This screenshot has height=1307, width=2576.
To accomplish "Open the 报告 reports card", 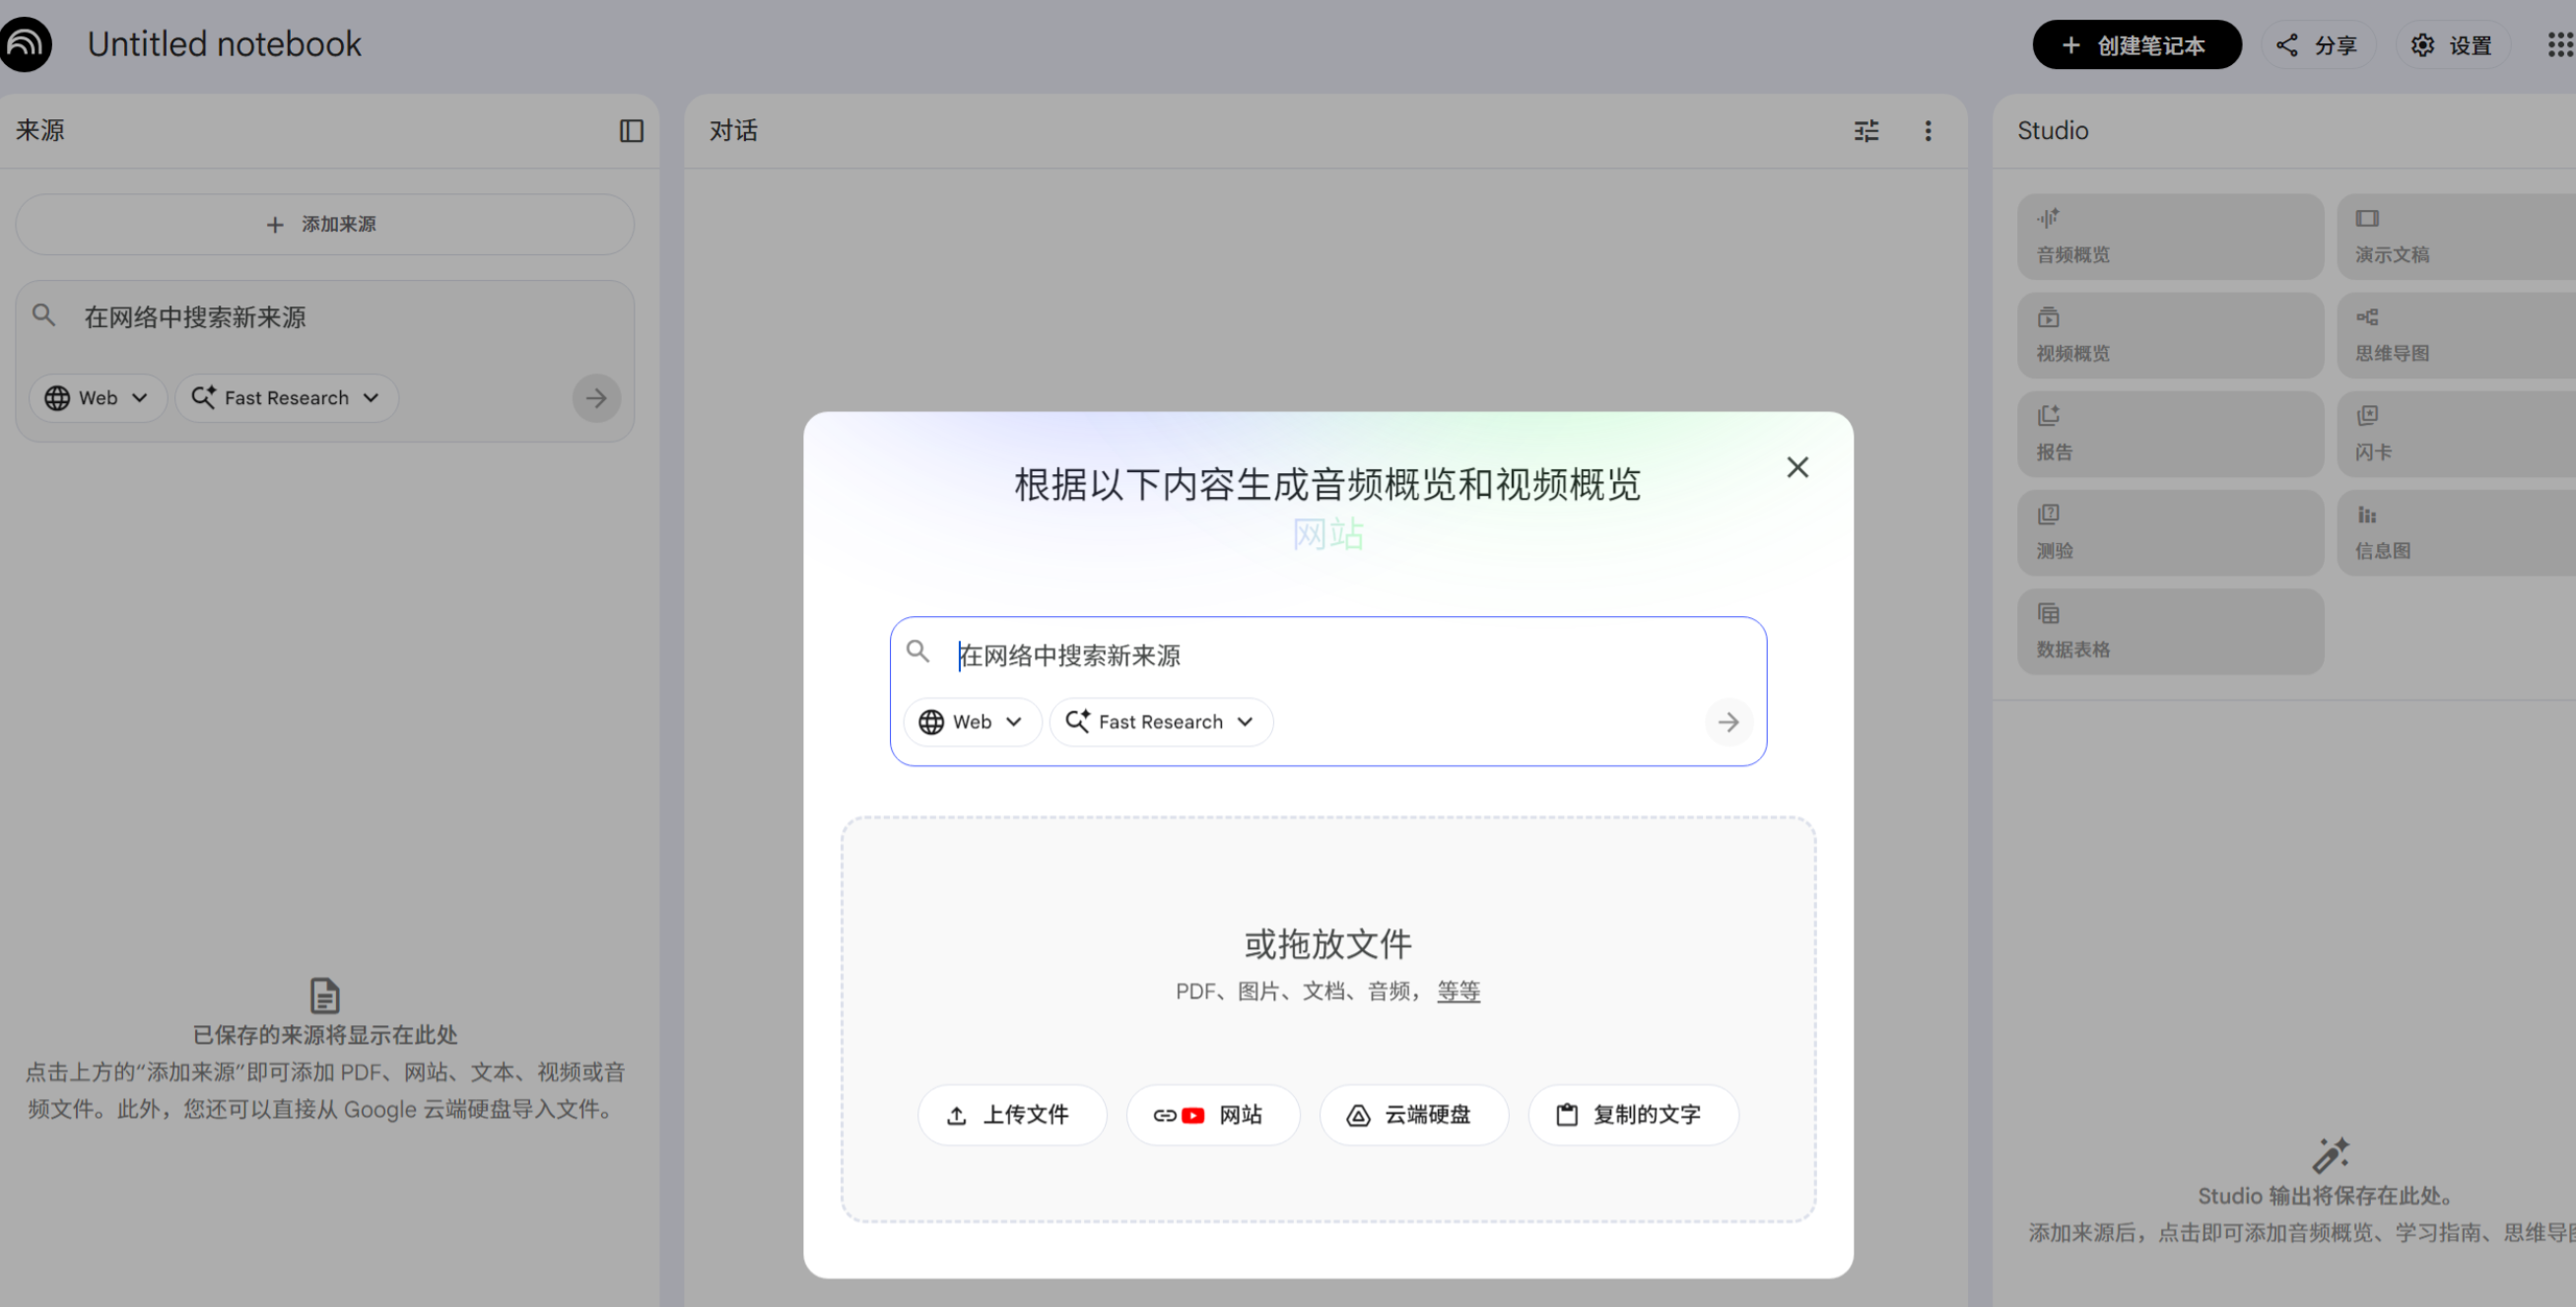I will (2170, 434).
